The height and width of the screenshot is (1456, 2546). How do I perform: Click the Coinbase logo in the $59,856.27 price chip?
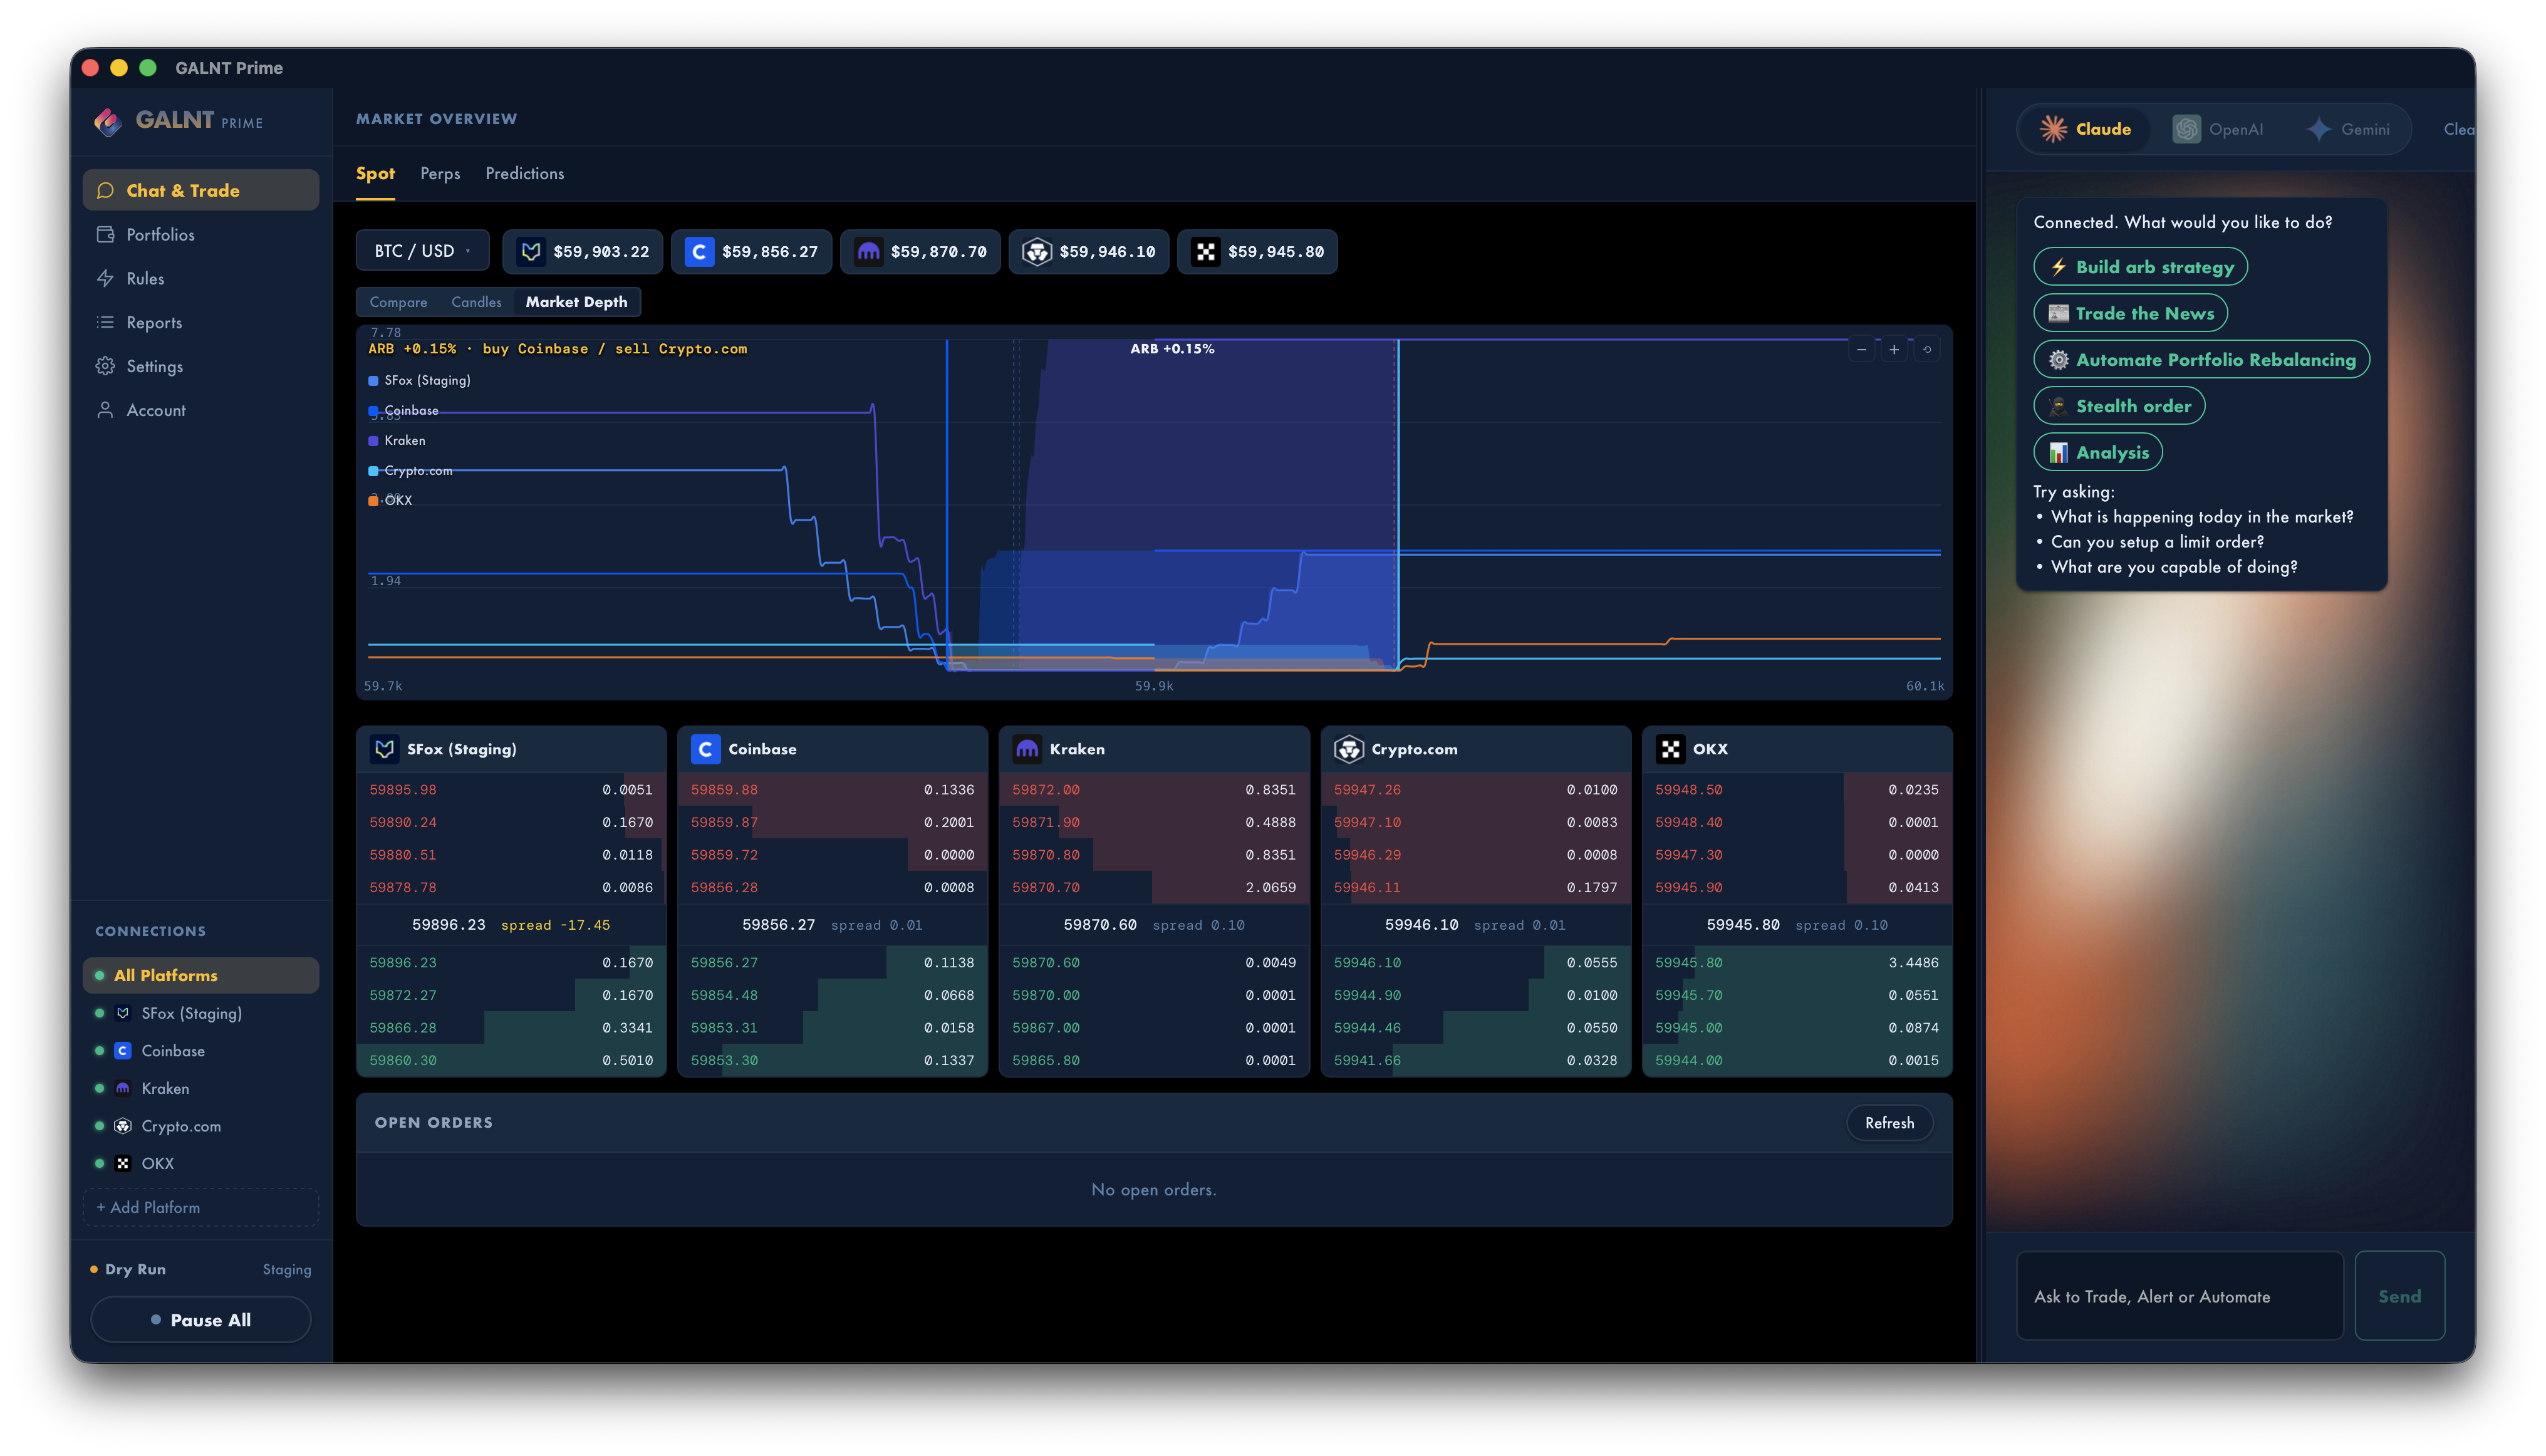699,251
